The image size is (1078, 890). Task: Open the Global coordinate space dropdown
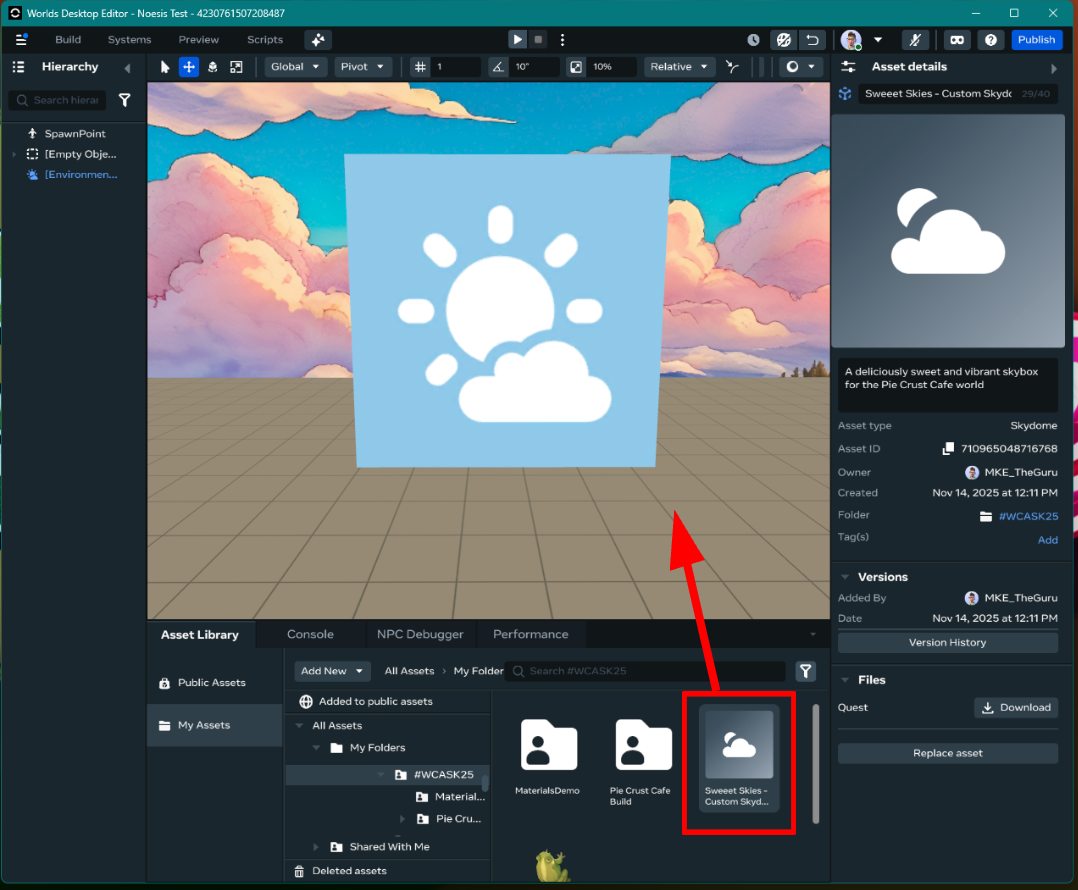pos(296,67)
